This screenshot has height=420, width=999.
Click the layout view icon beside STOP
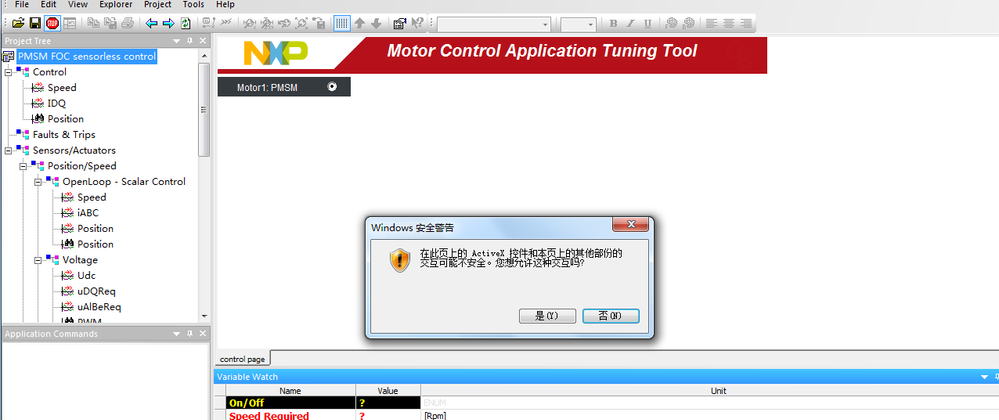[69, 24]
